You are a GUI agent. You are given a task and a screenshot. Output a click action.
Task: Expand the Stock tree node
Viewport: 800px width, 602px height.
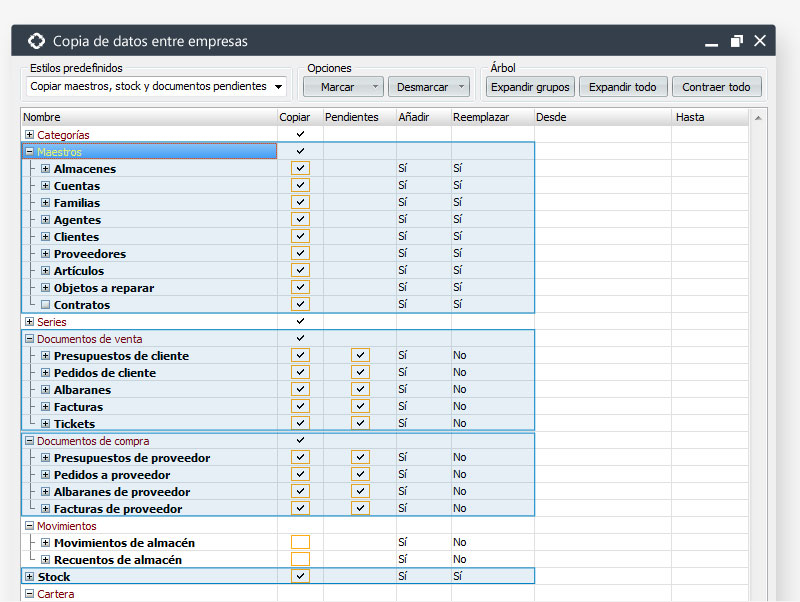pos(30,577)
